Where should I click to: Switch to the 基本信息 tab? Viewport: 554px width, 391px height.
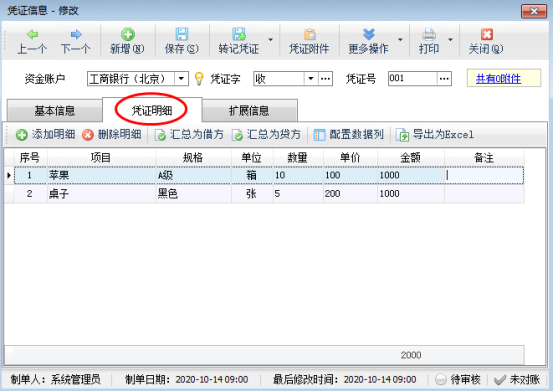pyautogui.click(x=54, y=111)
